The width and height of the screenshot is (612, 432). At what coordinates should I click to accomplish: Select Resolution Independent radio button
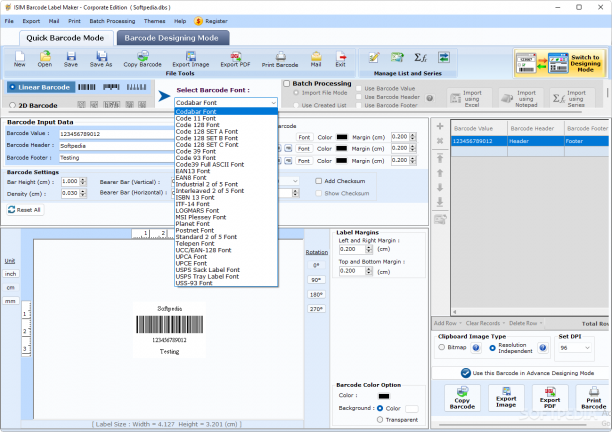[x=493, y=348]
